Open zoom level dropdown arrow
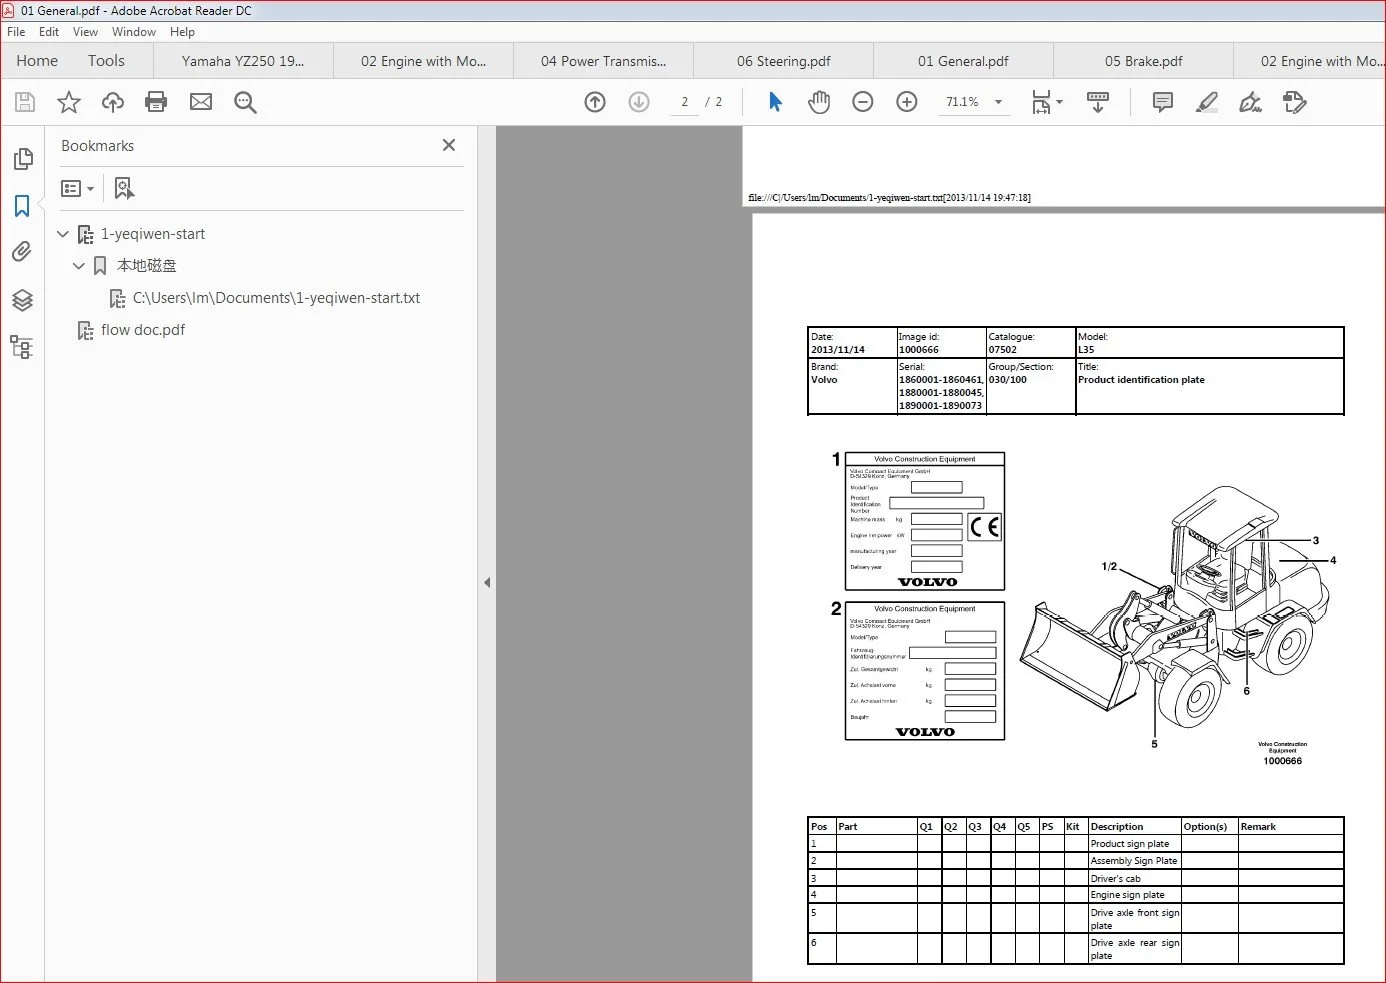 pos(998,102)
